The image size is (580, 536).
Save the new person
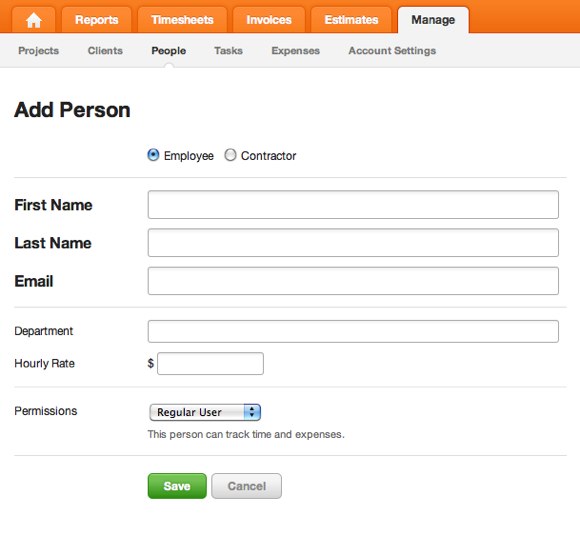pyautogui.click(x=177, y=486)
